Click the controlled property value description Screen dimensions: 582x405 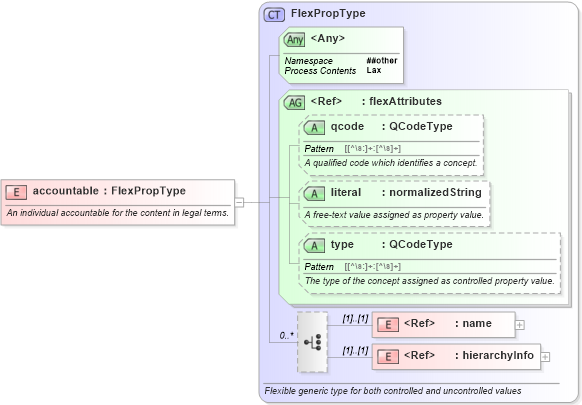point(429,281)
